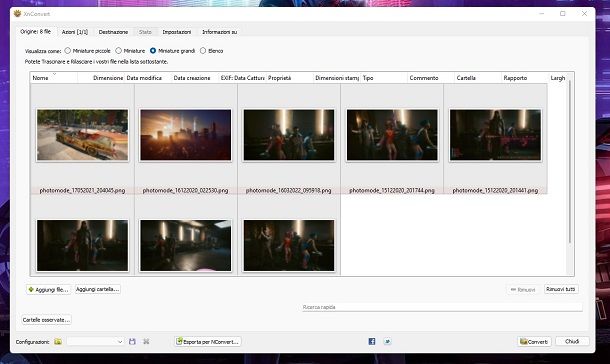Screen dimensions: 610x364
Task: Select the Miniature radio button
Action: tap(119, 51)
